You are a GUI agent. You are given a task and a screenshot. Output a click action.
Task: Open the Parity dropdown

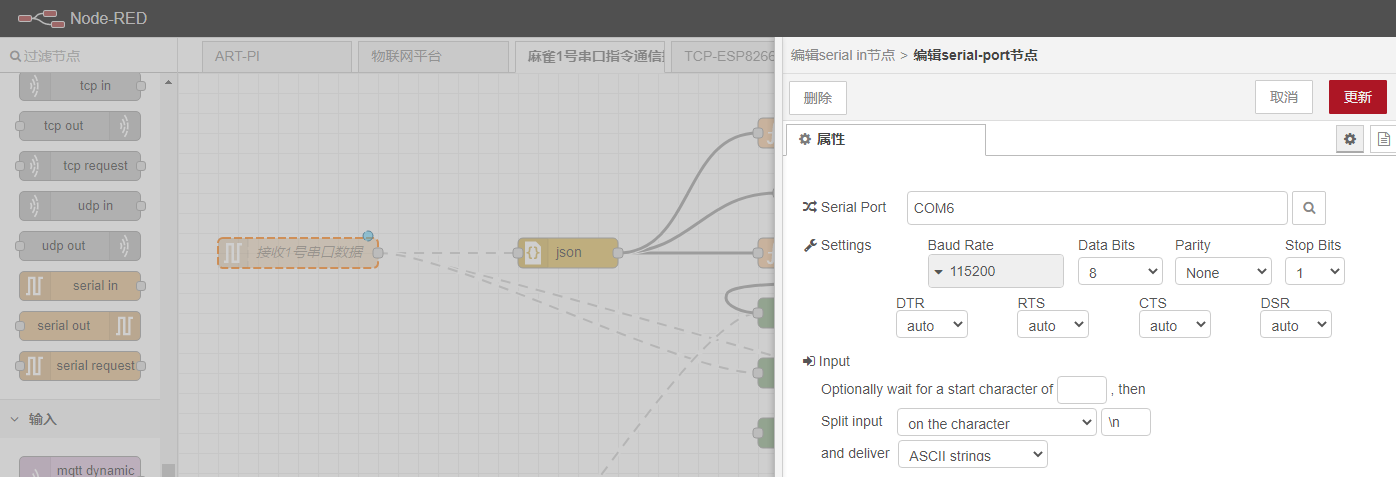click(x=1223, y=271)
